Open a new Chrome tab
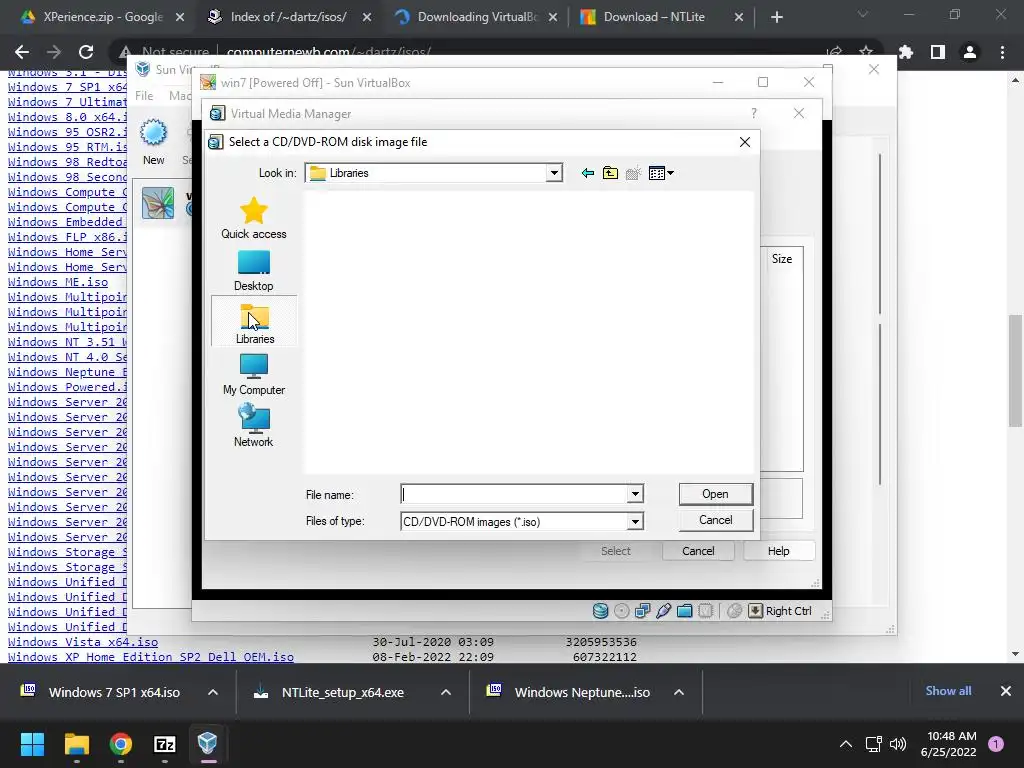 pyautogui.click(x=776, y=17)
